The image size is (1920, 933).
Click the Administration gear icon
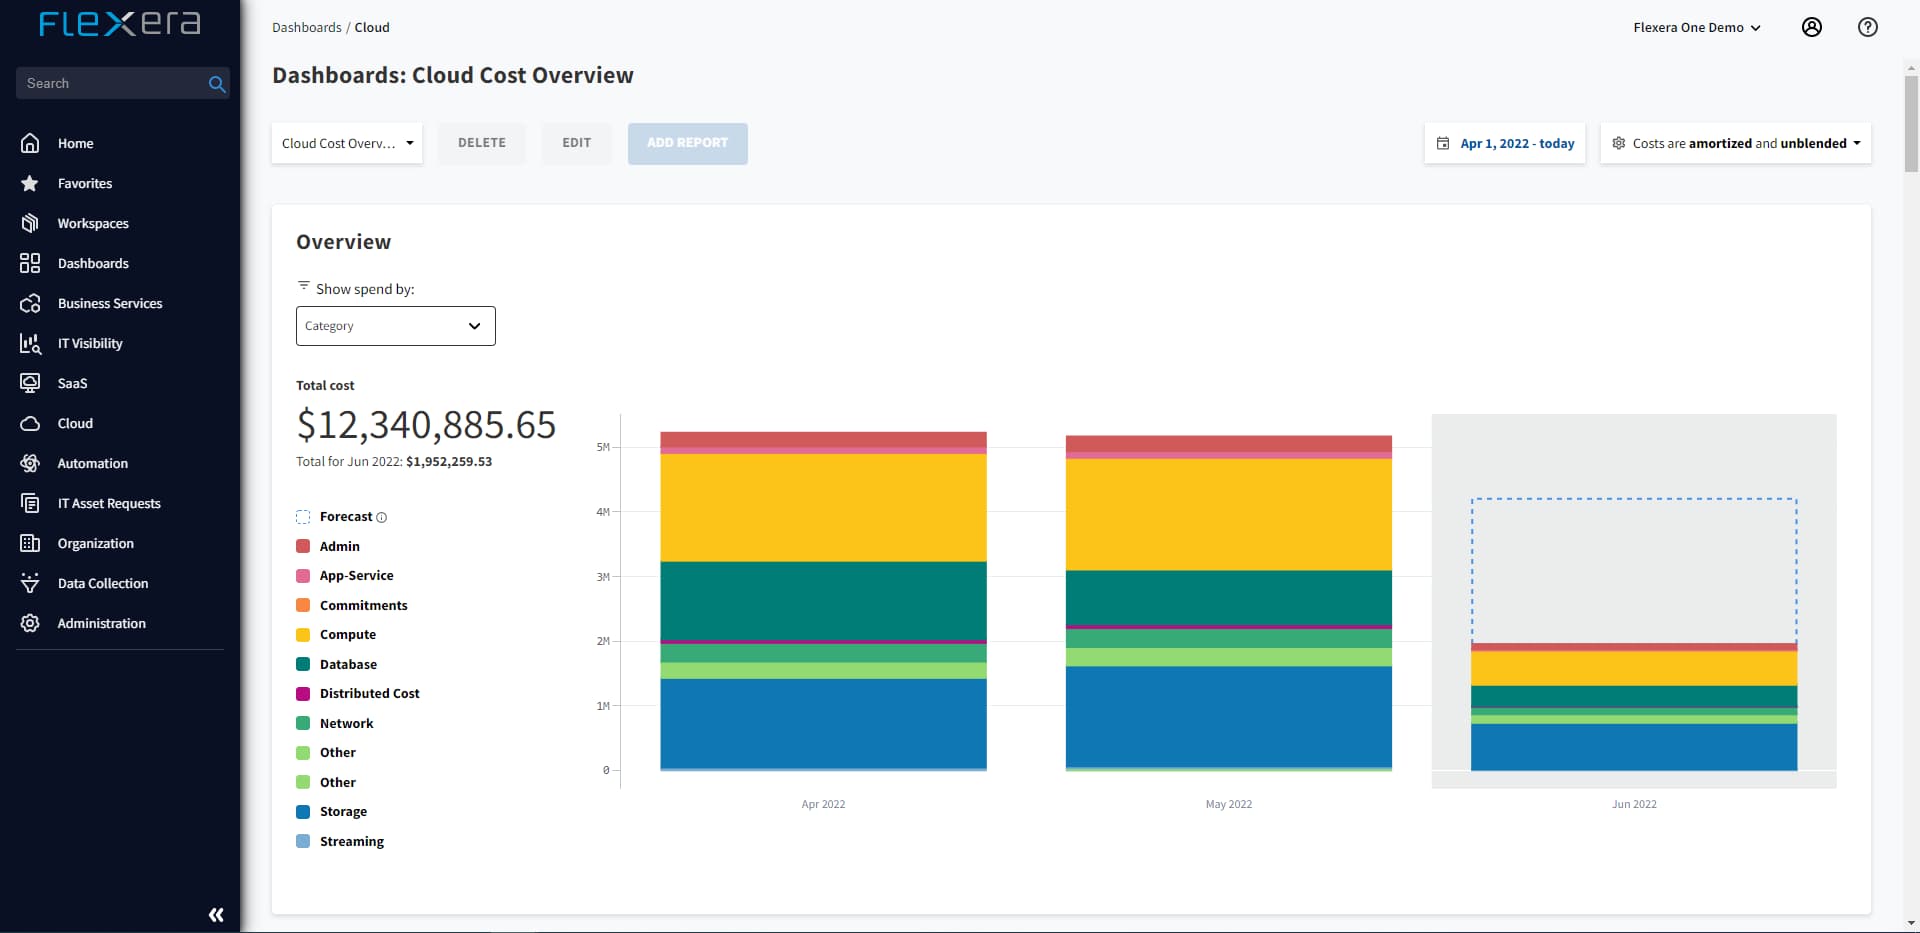(x=30, y=623)
